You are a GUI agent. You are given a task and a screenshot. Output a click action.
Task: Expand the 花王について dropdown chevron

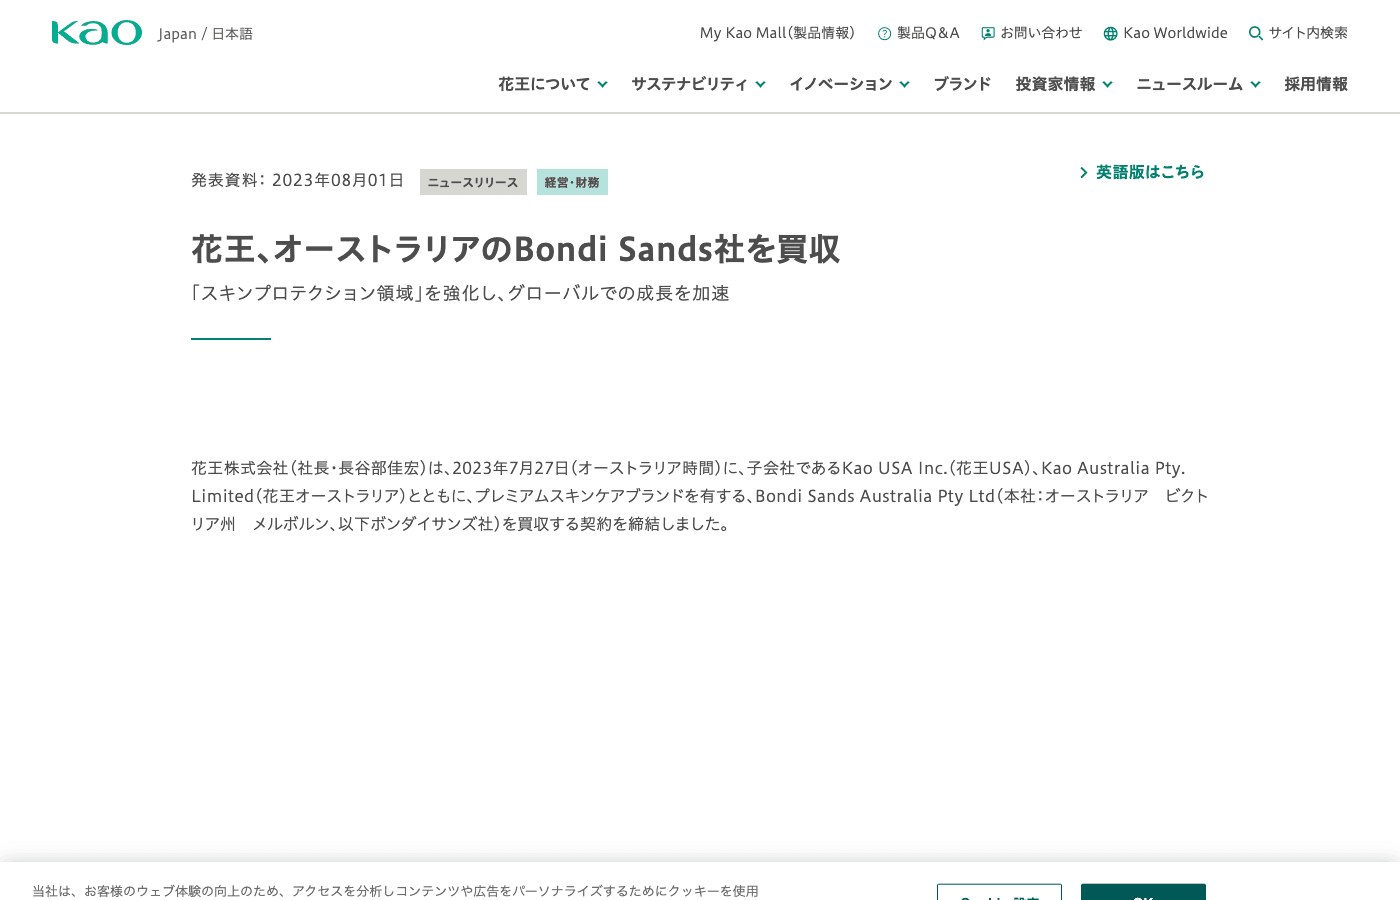pos(602,85)
